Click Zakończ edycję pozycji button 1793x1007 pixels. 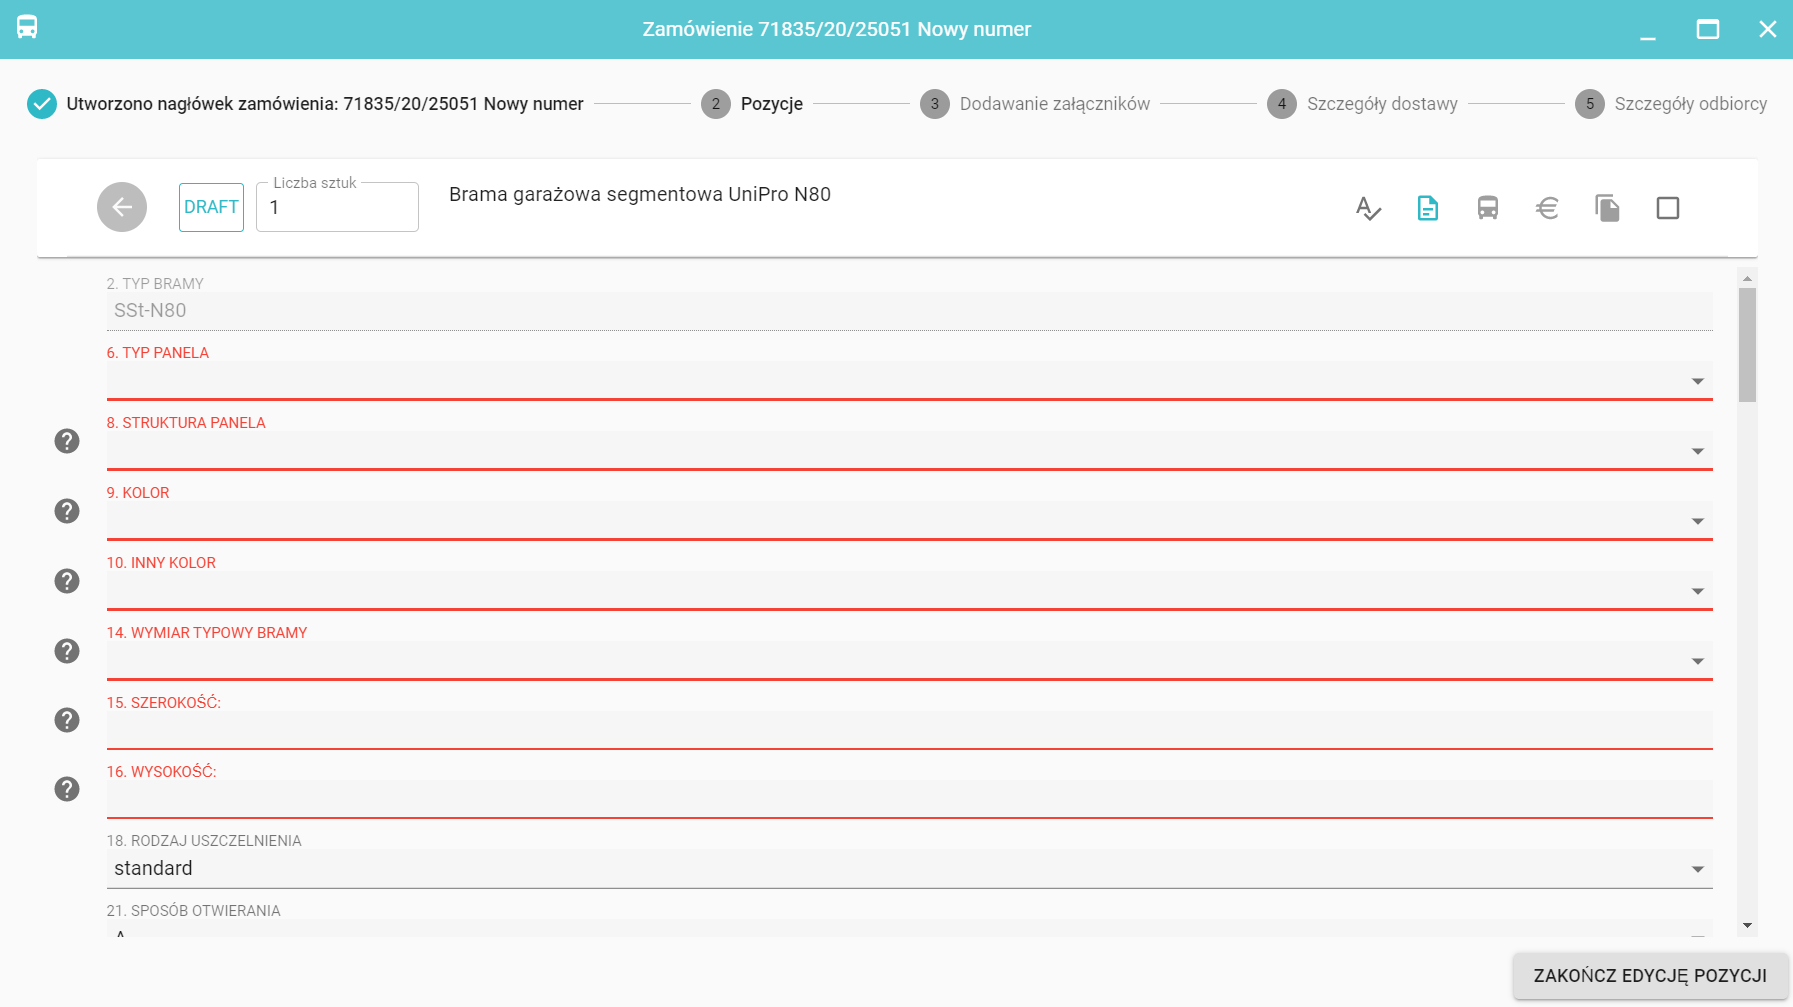pos(1649,975)
